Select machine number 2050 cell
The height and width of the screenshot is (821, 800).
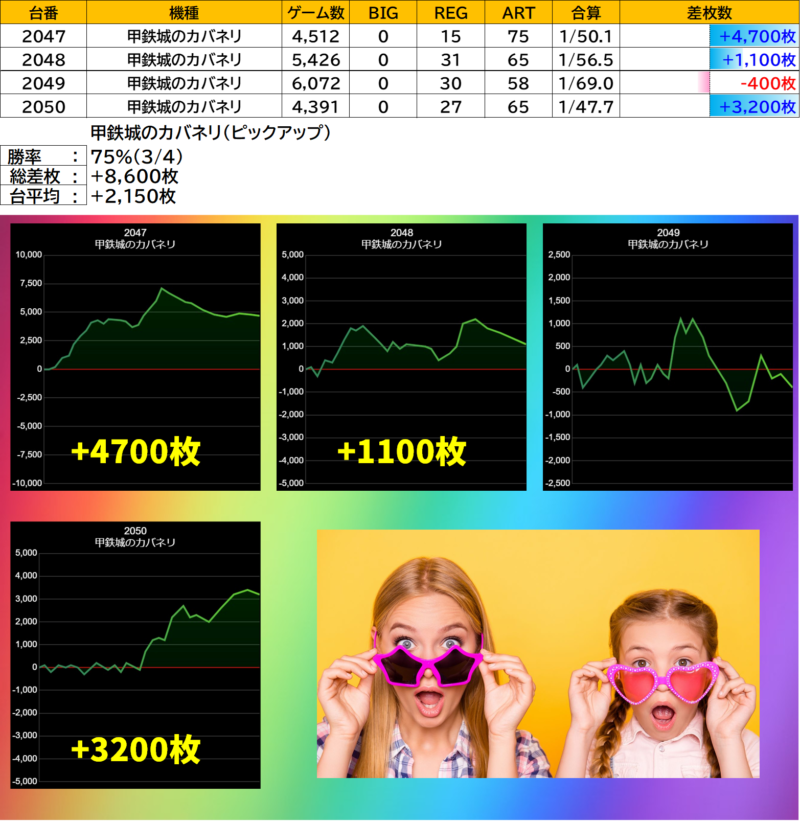[43, 107]
